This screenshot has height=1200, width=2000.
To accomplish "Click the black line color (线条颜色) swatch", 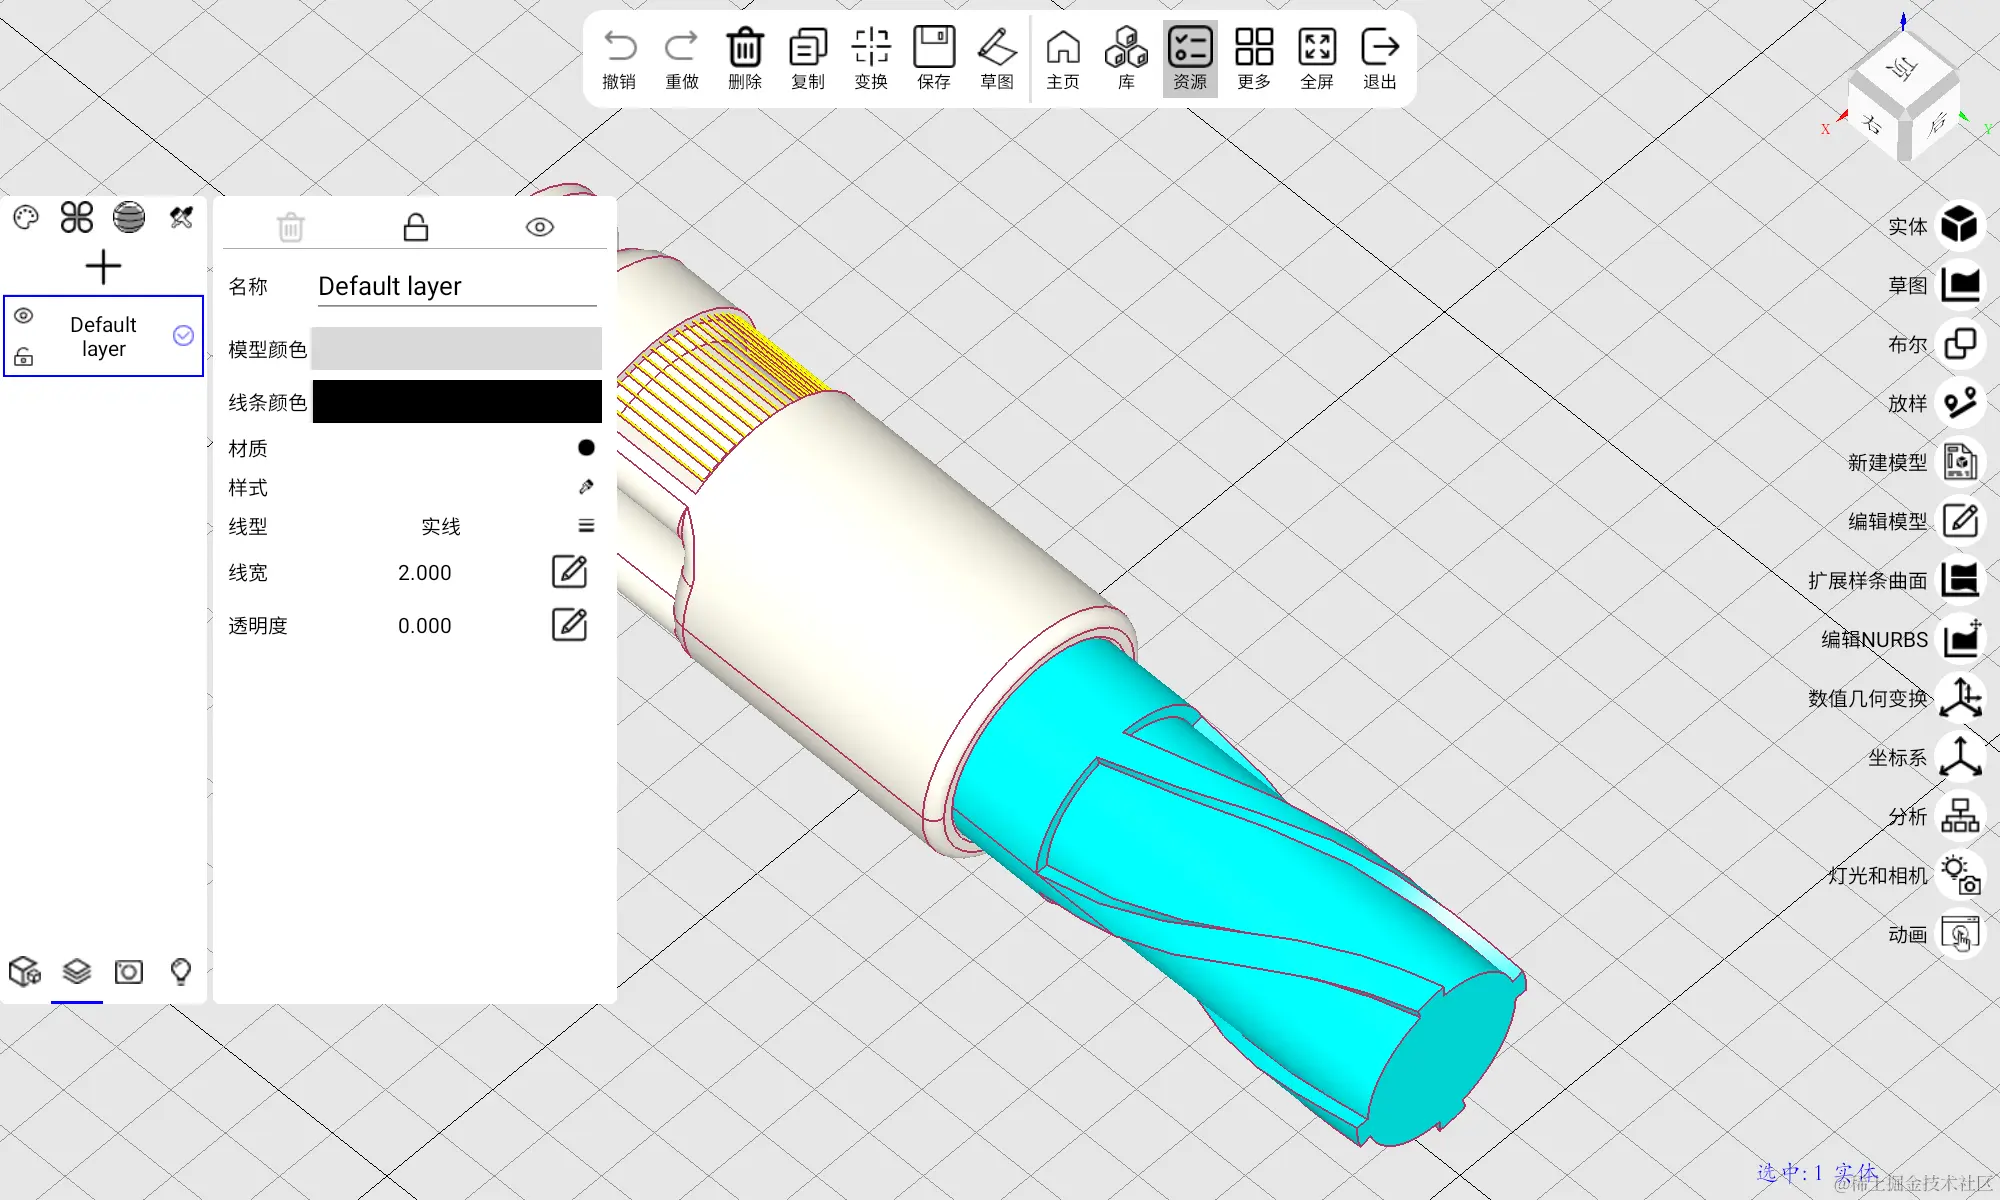I will [457, 402].
